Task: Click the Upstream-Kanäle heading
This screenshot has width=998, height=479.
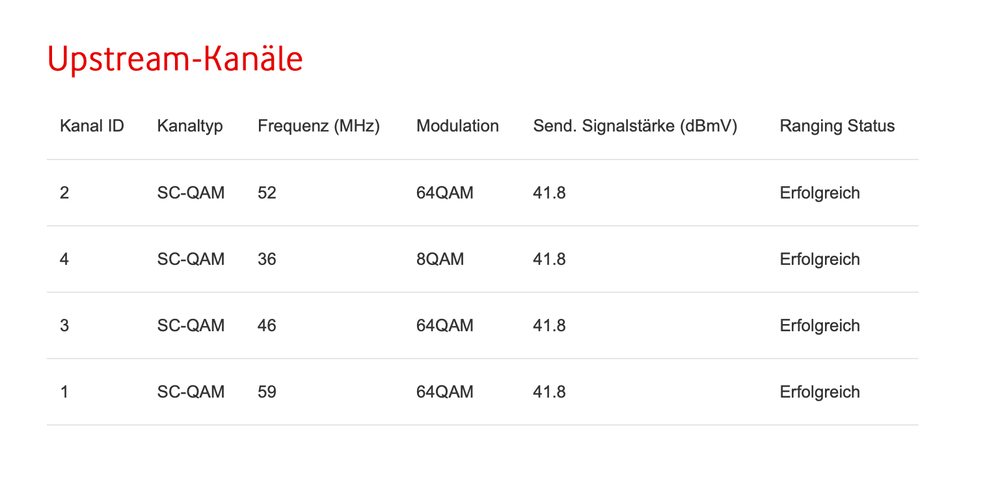Action: (x=174, y=59)
